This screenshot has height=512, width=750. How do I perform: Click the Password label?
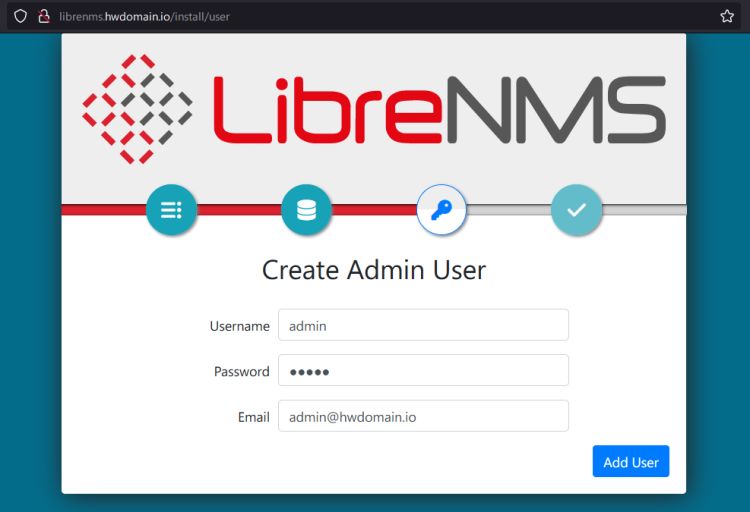242,371
